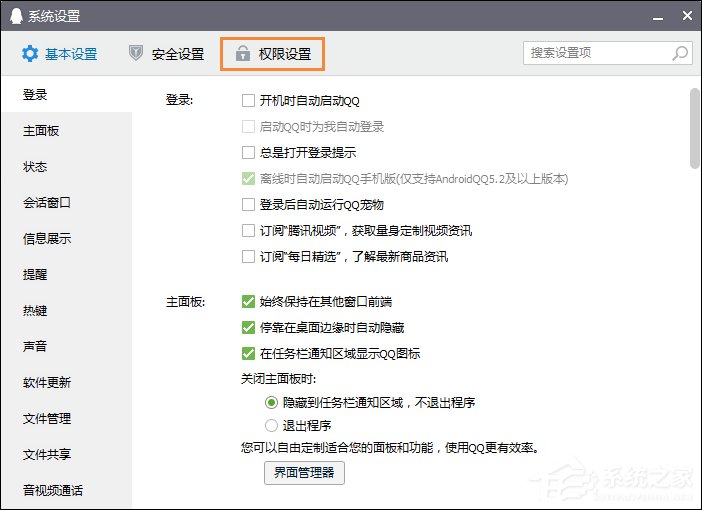Image resolution: width=702 pixels, height=510 pixels.
Task: Uncheck 在任务栏通知区域显示QQ图标
Action: pyautogui.click(x=248, y=354)
